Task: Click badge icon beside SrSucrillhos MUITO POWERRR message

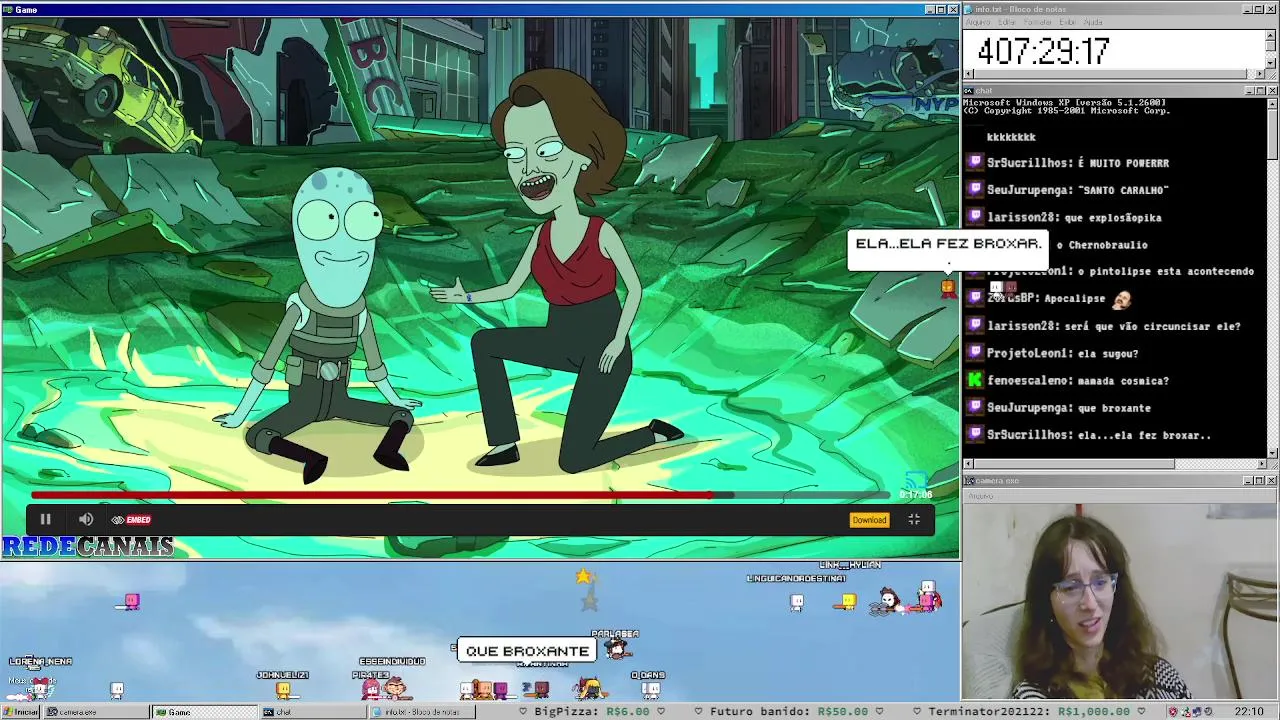Action: tap(975, 162)
